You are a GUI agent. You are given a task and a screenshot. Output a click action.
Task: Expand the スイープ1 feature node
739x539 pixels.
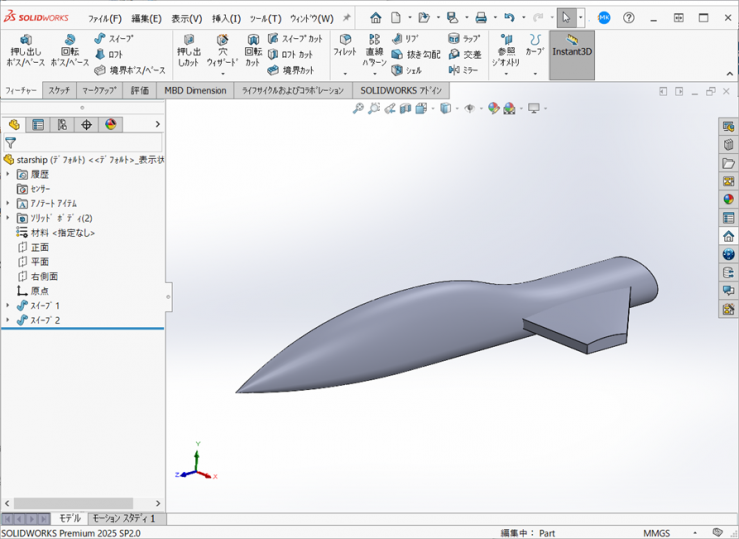[x=8, y=305]
